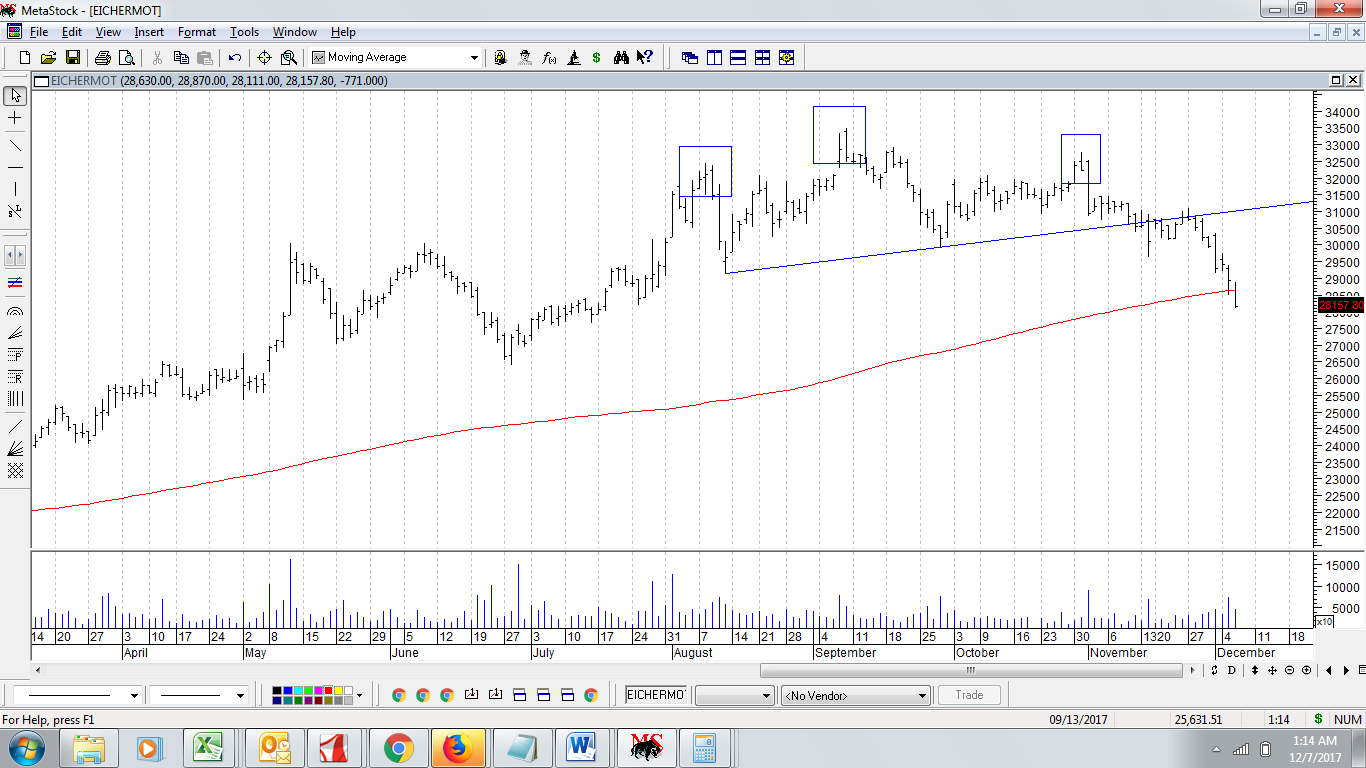Open the Moving Average indicator dropdown

coord(474,57)
